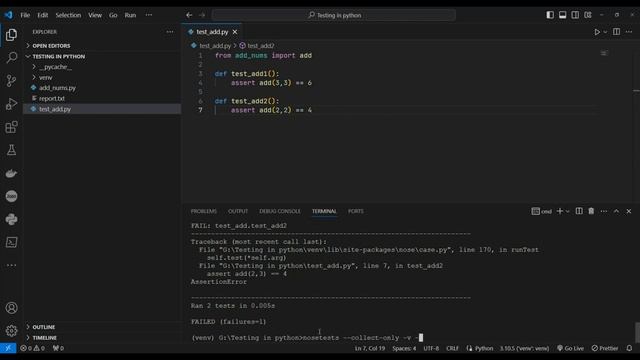Go forward navigation arrow

202,15
